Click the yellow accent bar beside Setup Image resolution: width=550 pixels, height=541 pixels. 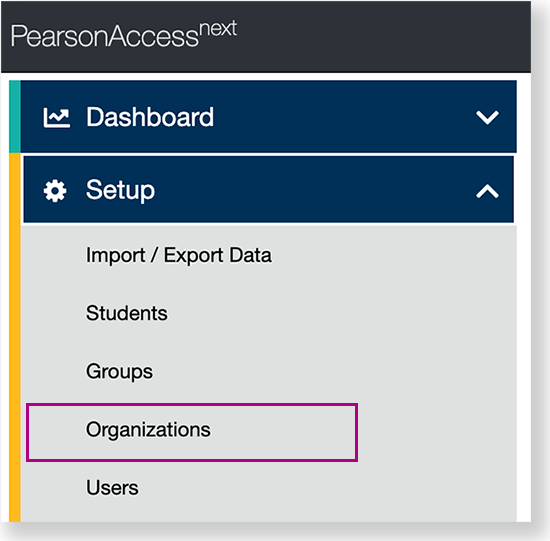point(15,338)
